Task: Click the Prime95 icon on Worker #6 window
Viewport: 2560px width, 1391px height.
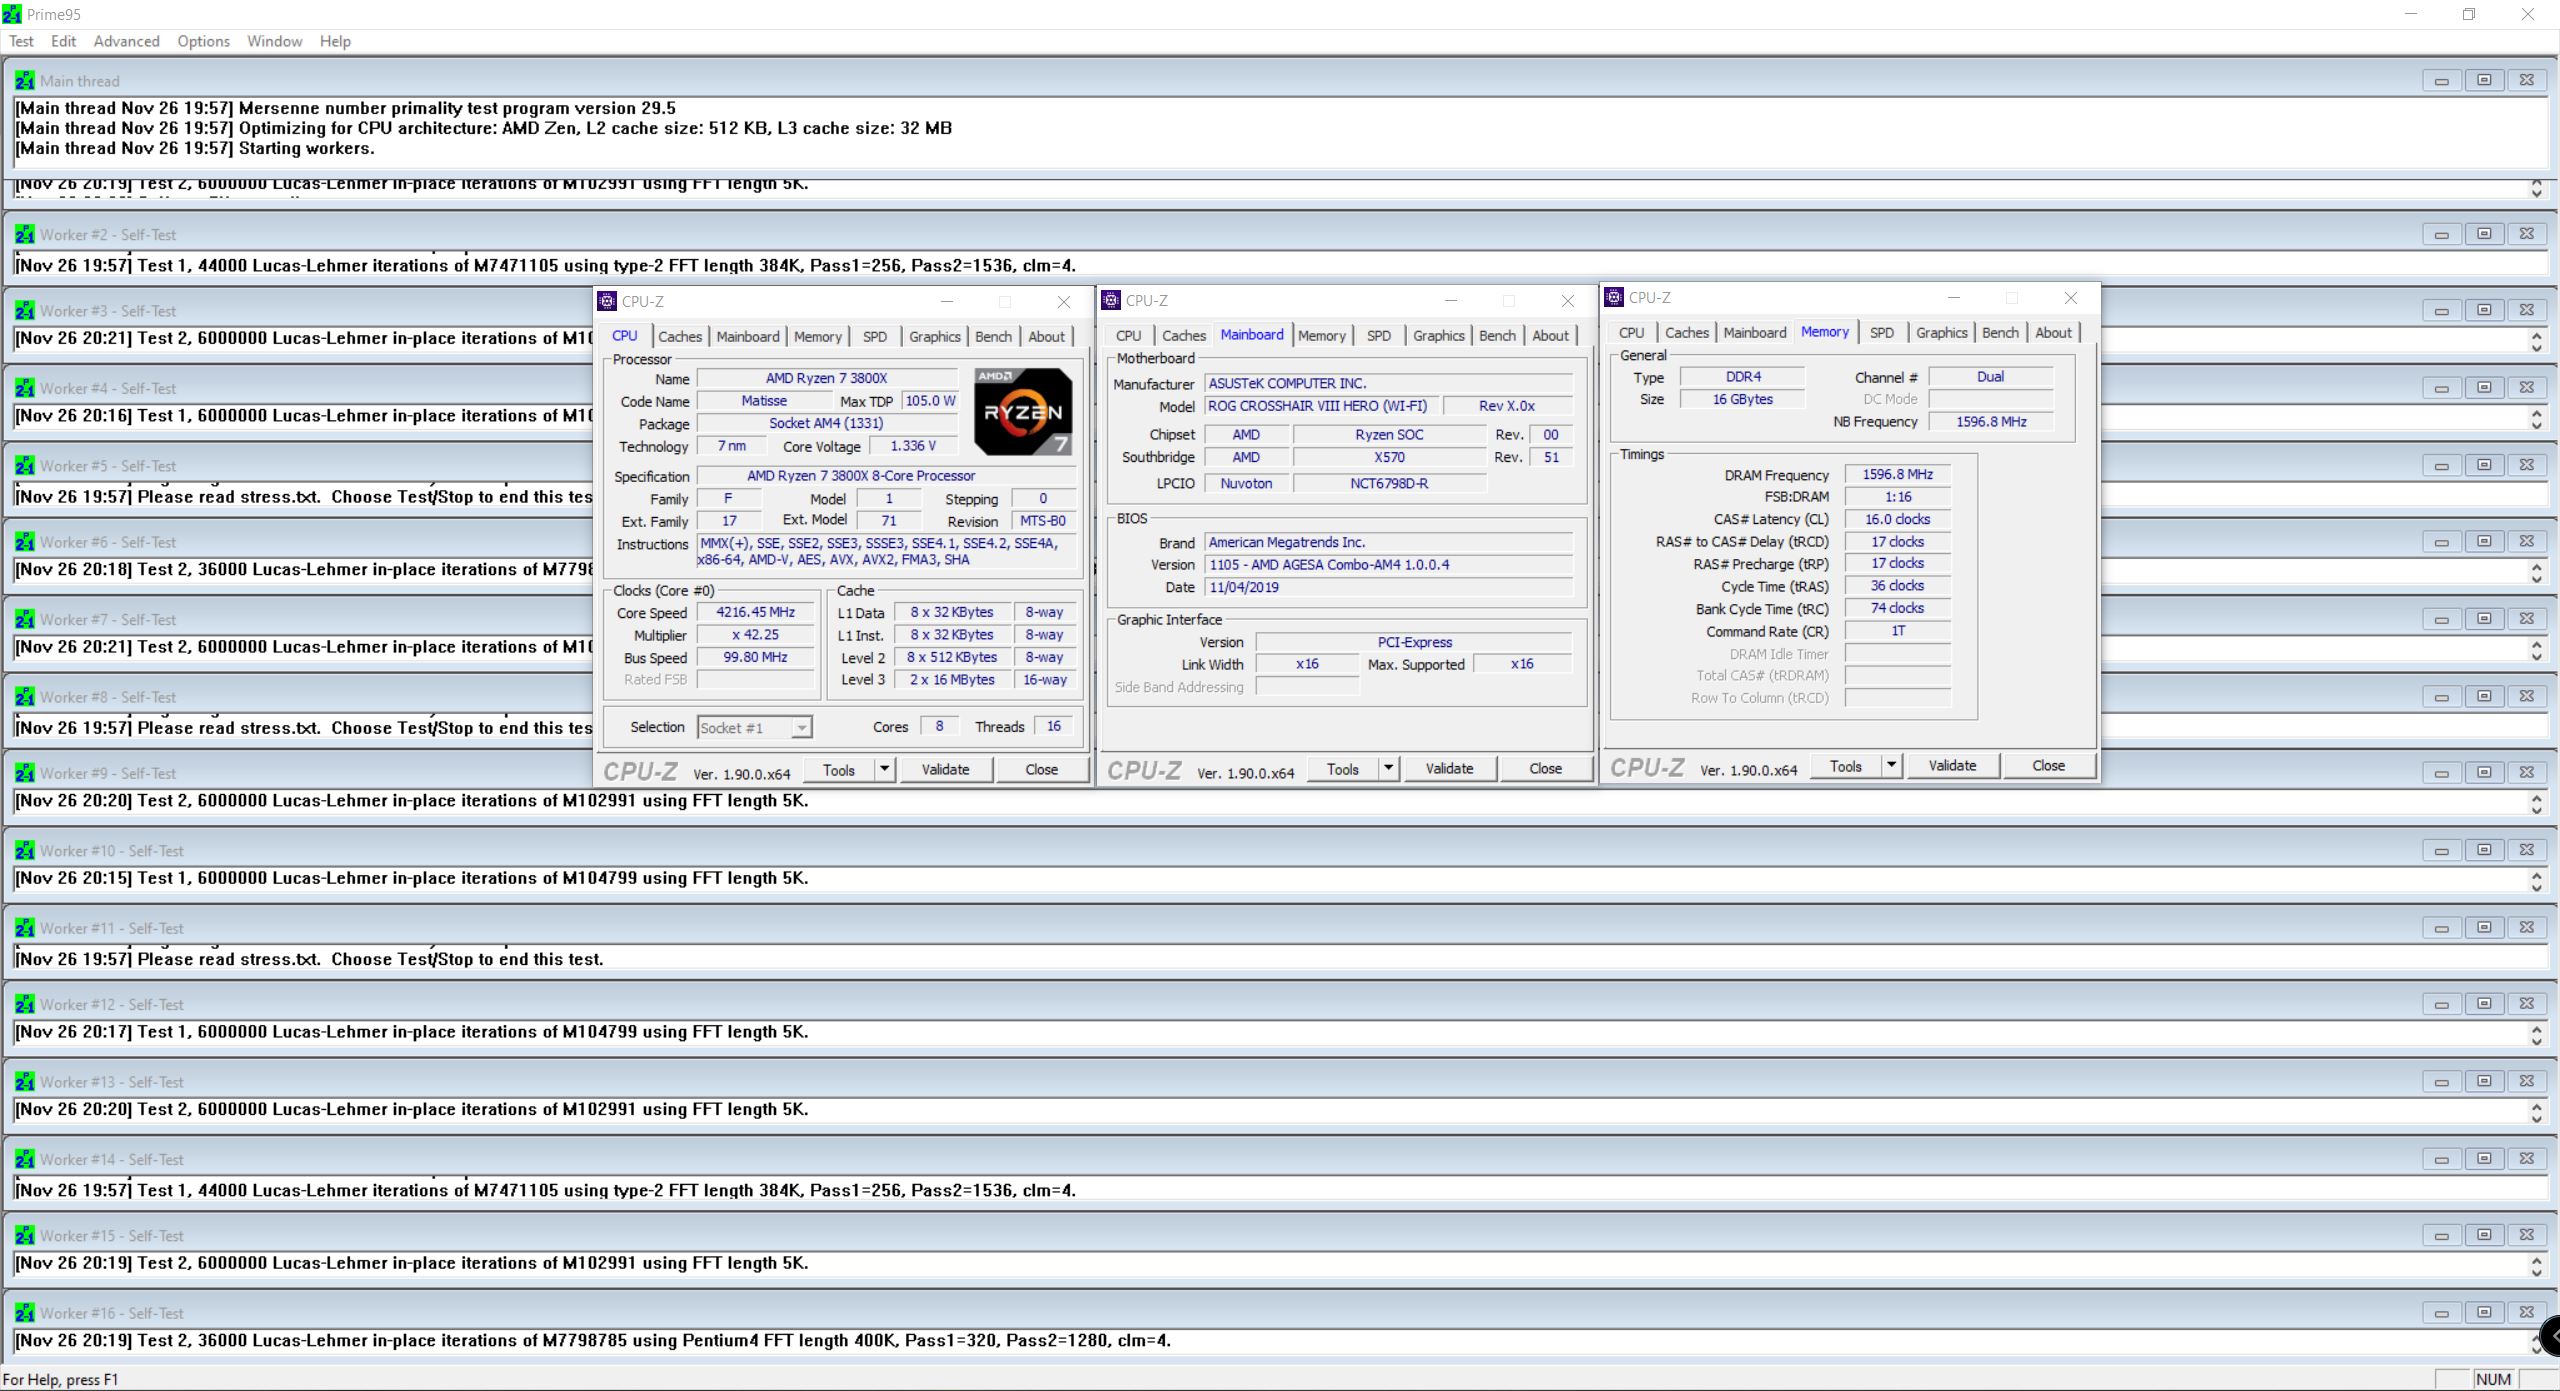Action: pyautogui.click(x=25, y=542)
